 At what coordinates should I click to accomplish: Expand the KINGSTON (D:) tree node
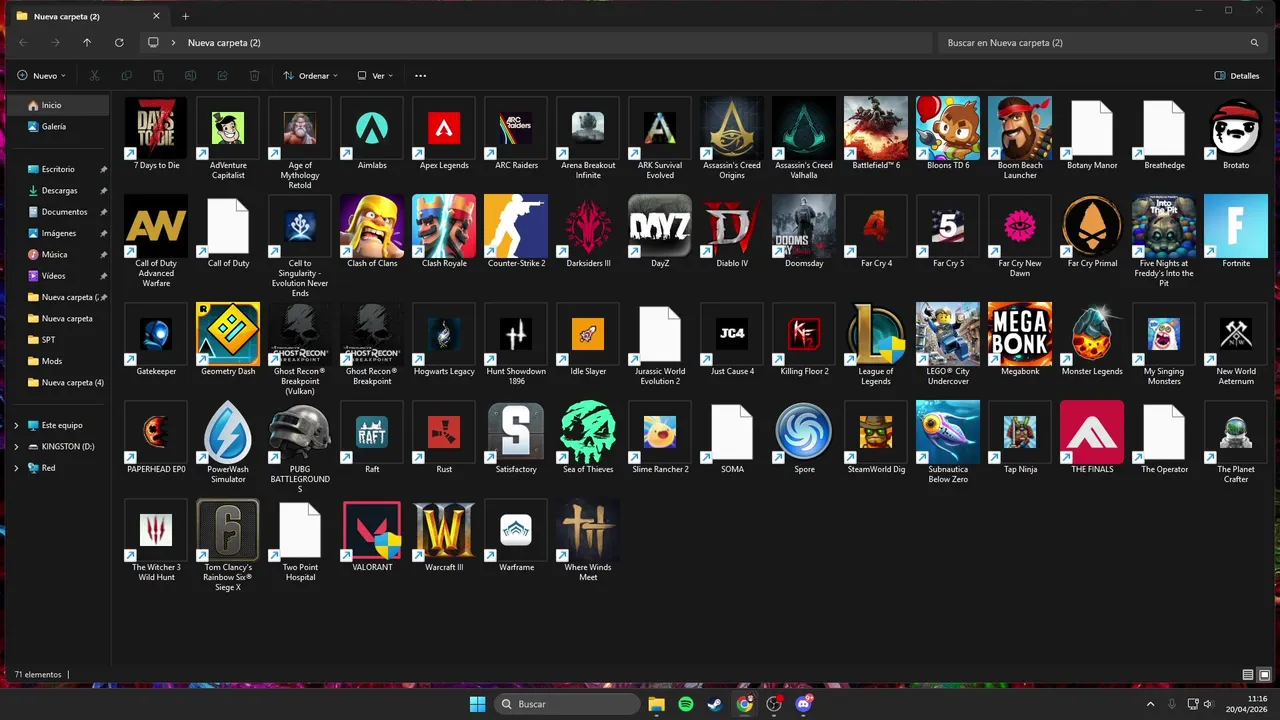point(16,446)
